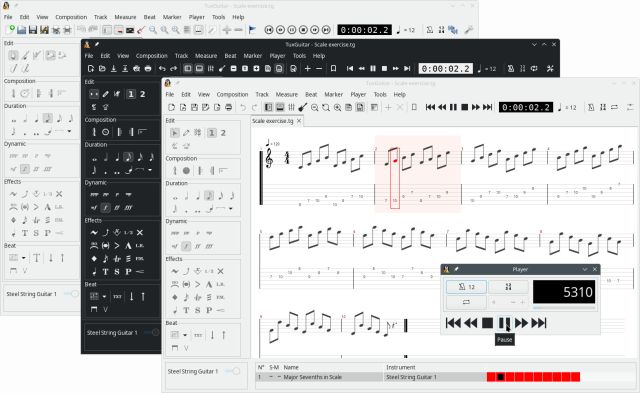Viewport: 640px width, 393px height.
Task: Select the highlighted eighth note duration in the front window
Action: [209, 196]
